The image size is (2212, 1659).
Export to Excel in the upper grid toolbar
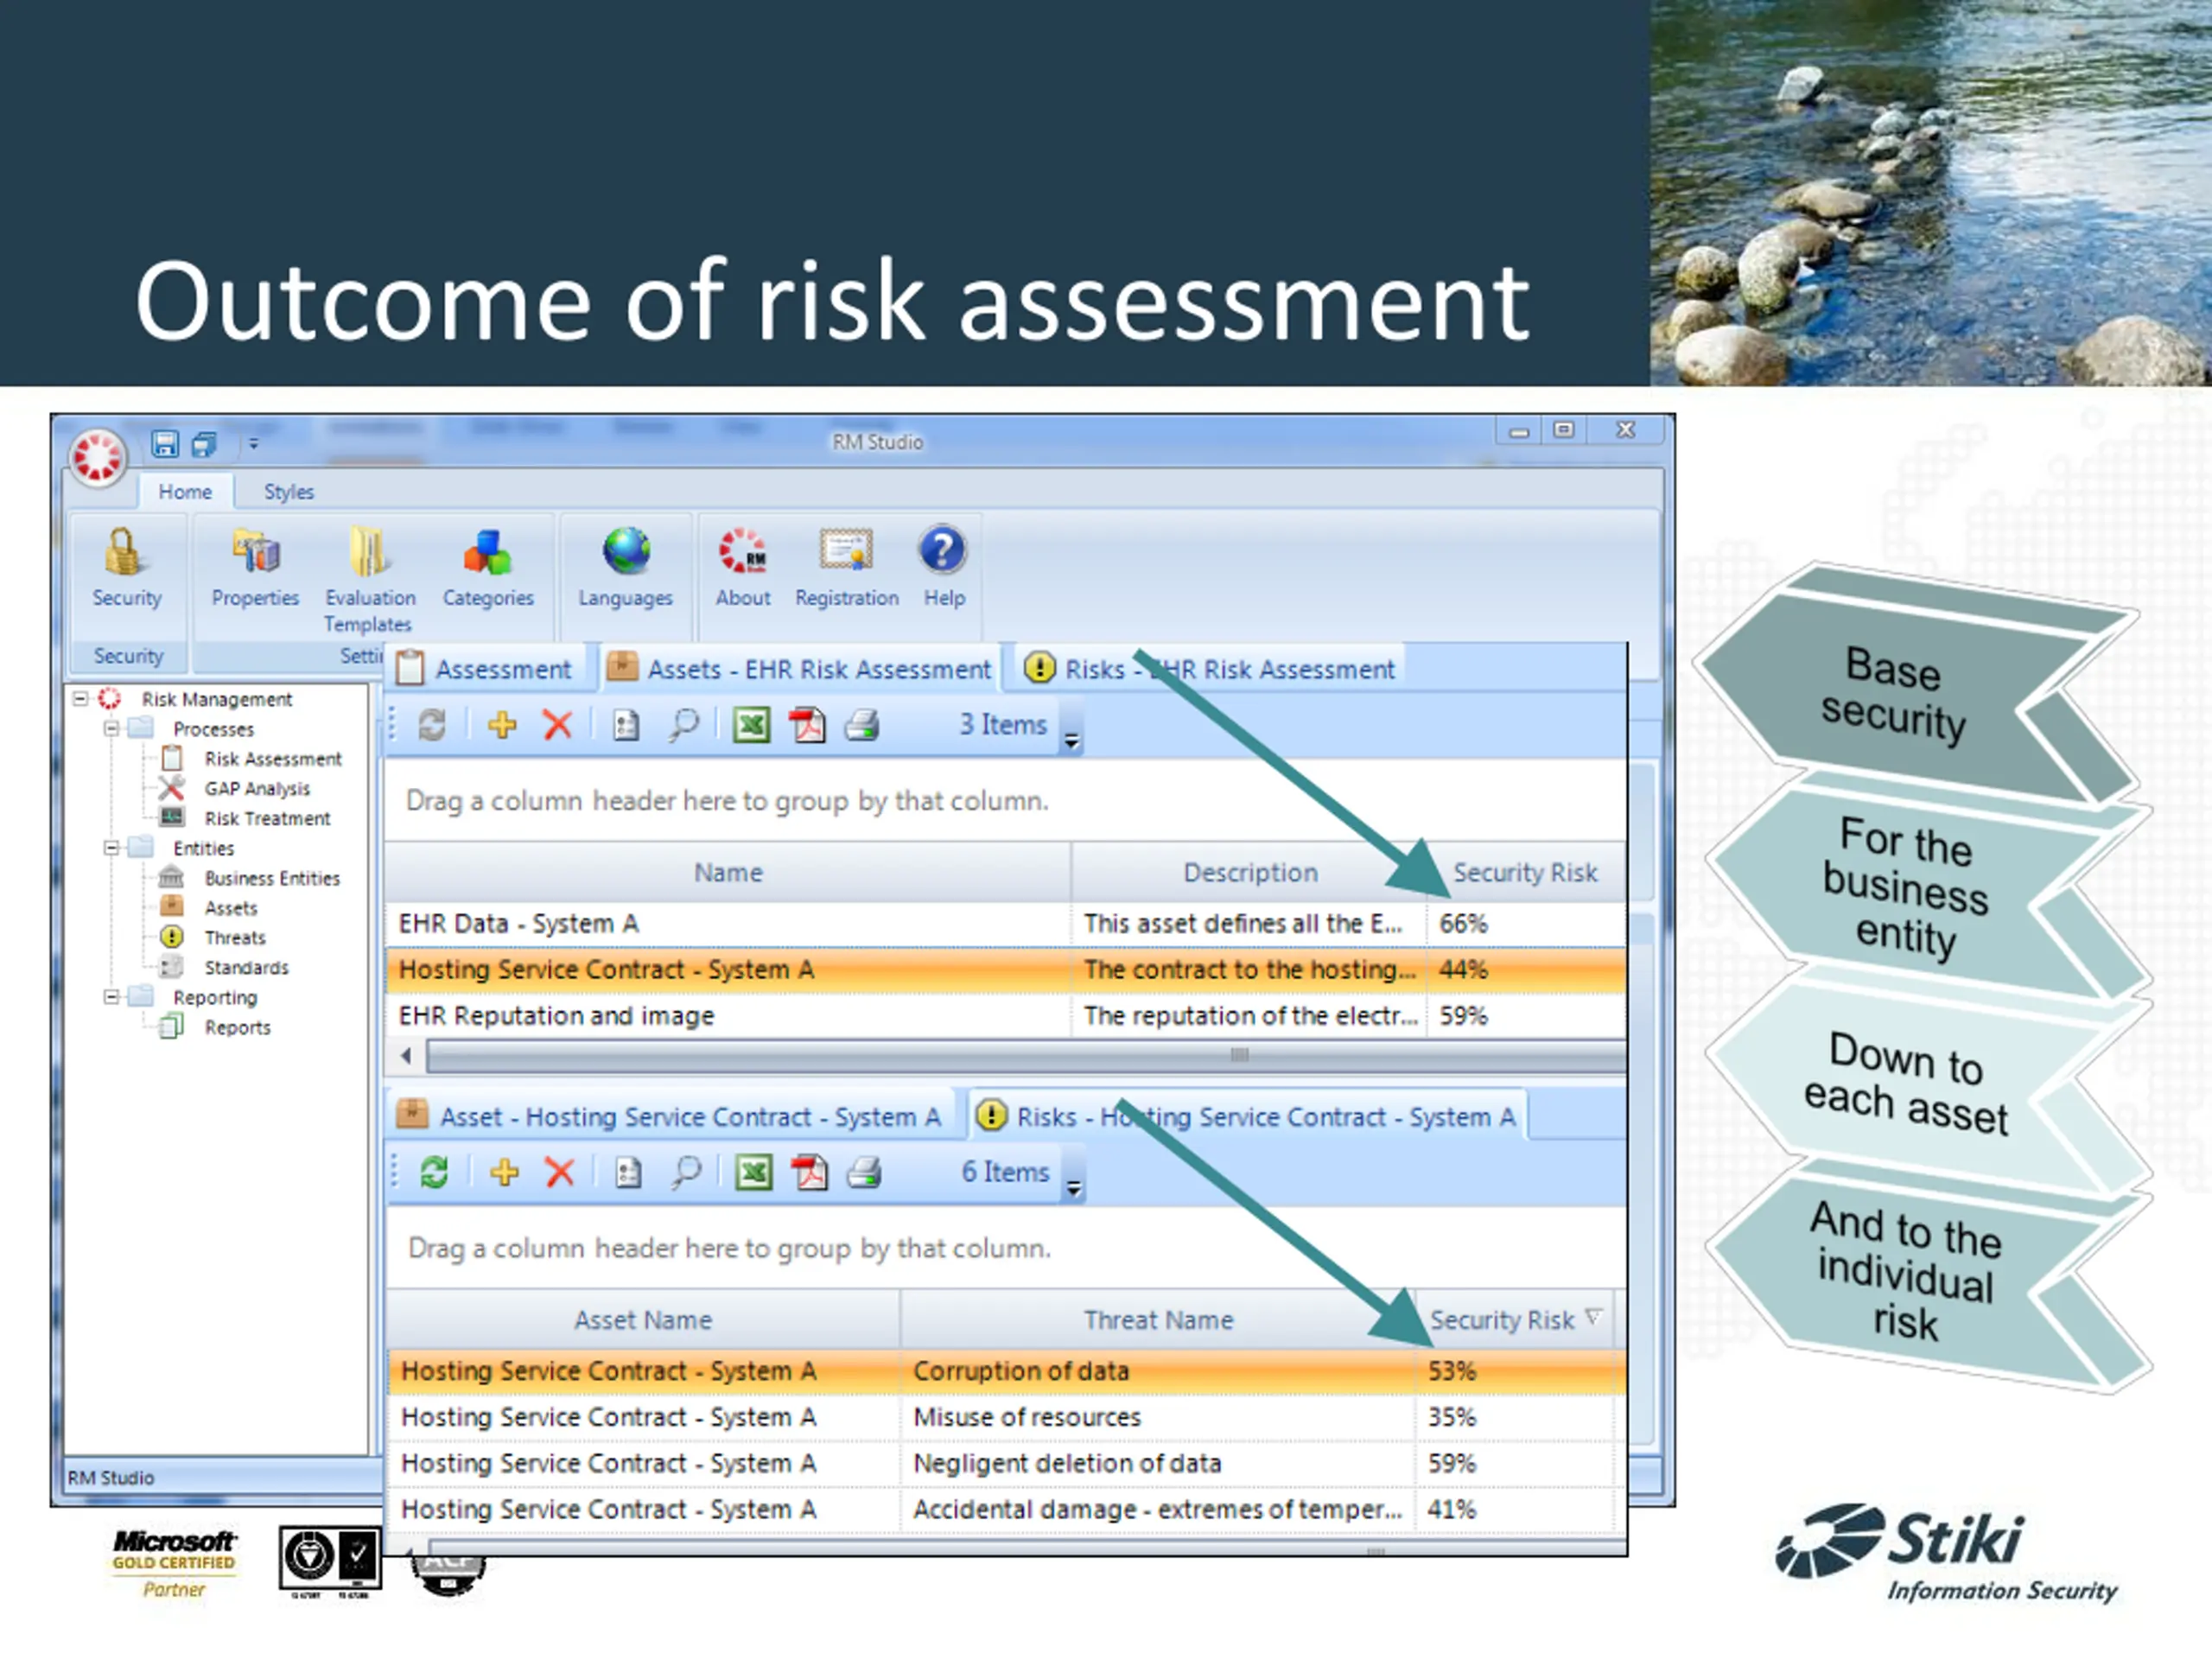751,725
